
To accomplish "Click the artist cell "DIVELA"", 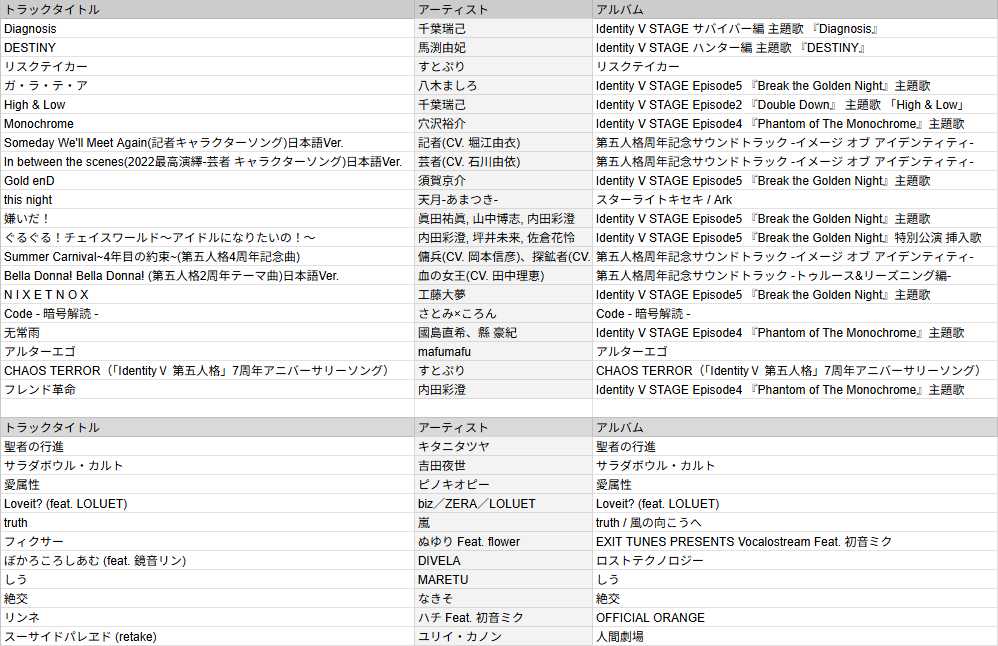I will [503, 561].
